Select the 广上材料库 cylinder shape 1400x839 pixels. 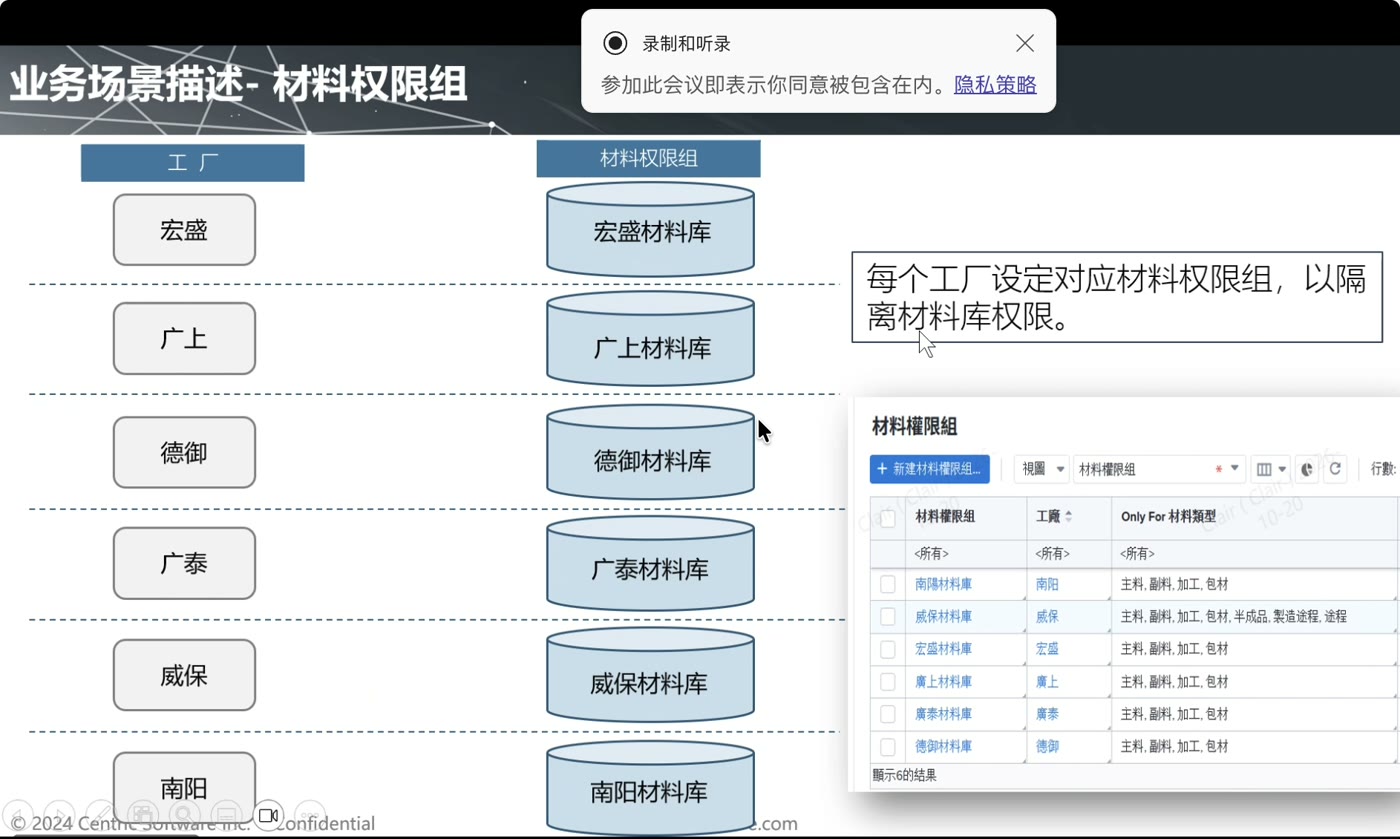tap(650, 339)
